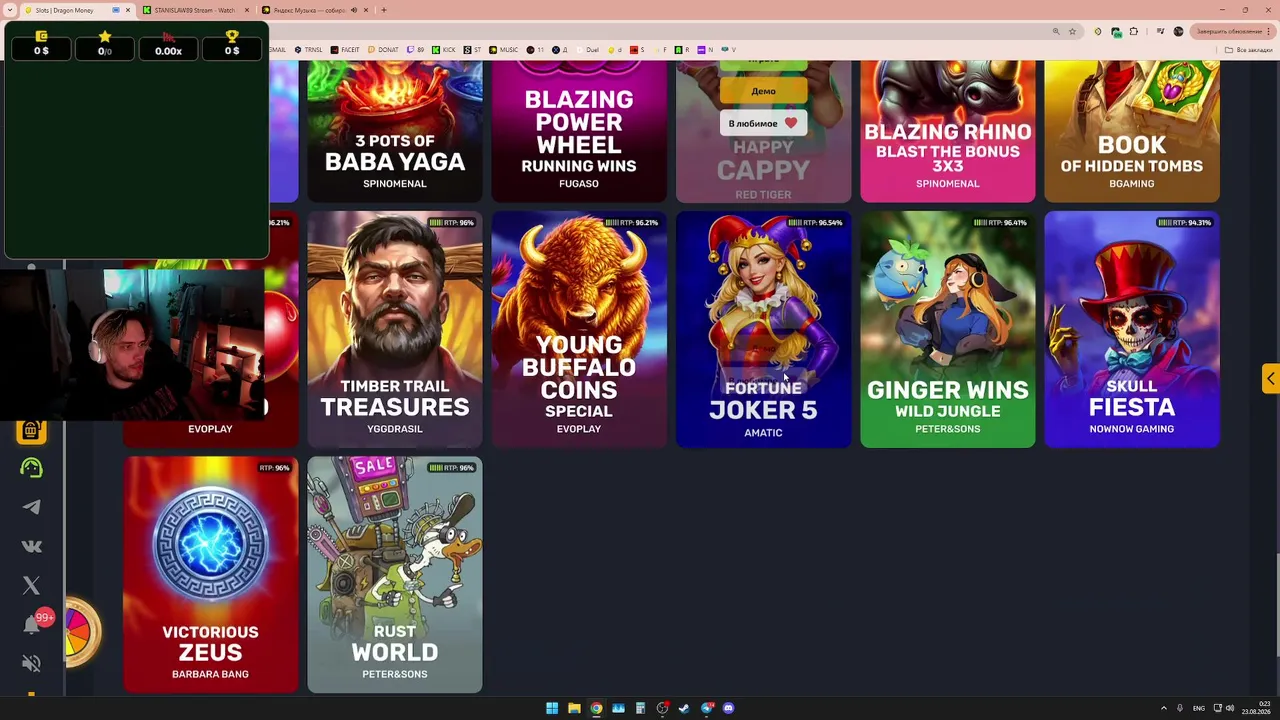Show hidden system tray icons
This screenshot has height=720, width=1280.
coord(1163,708)
